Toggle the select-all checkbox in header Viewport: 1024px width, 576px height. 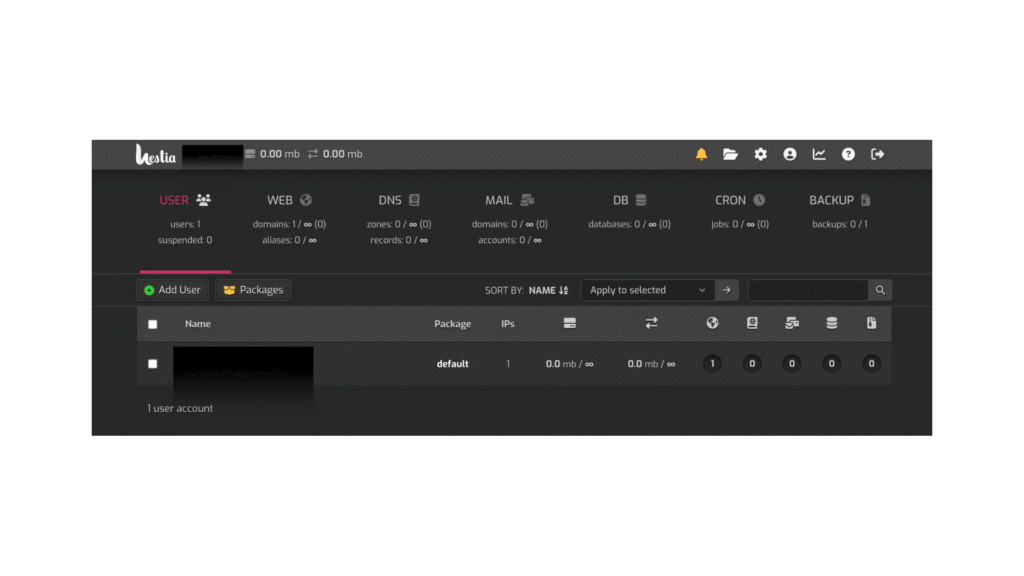click(x=153, y=324)
